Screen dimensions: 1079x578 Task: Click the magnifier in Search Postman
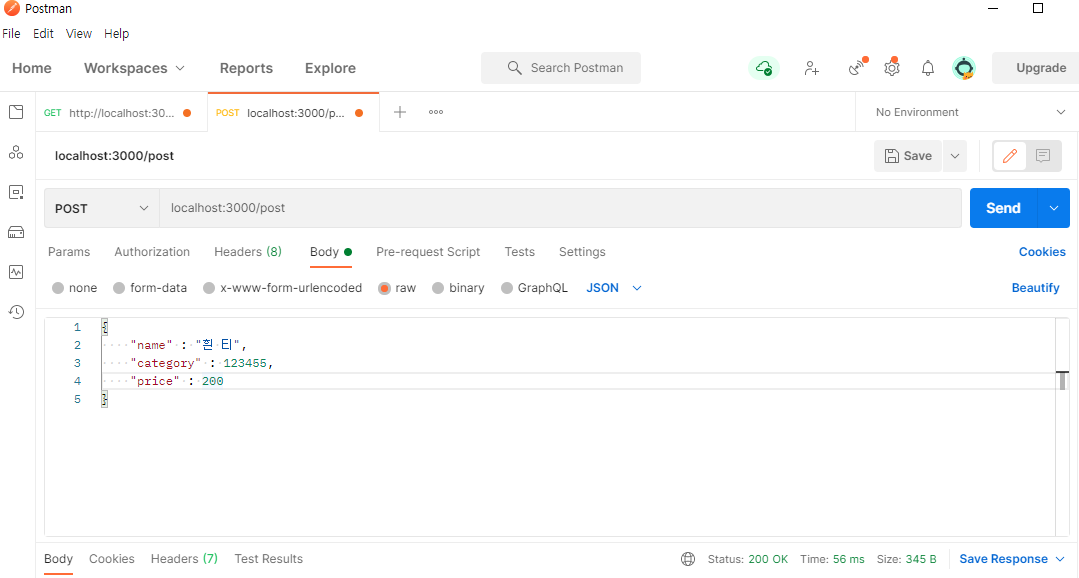click(514, 68)
